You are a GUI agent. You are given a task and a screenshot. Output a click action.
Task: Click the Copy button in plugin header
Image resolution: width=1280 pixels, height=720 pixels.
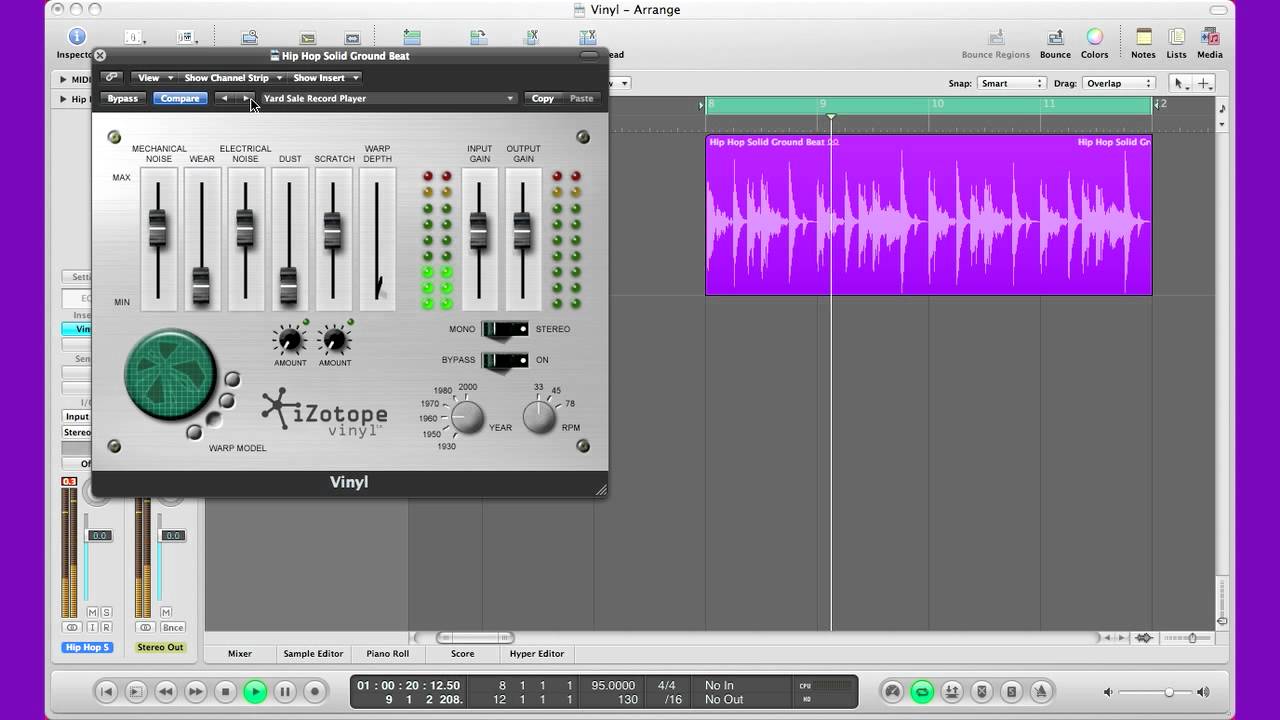tap(543, 98)
